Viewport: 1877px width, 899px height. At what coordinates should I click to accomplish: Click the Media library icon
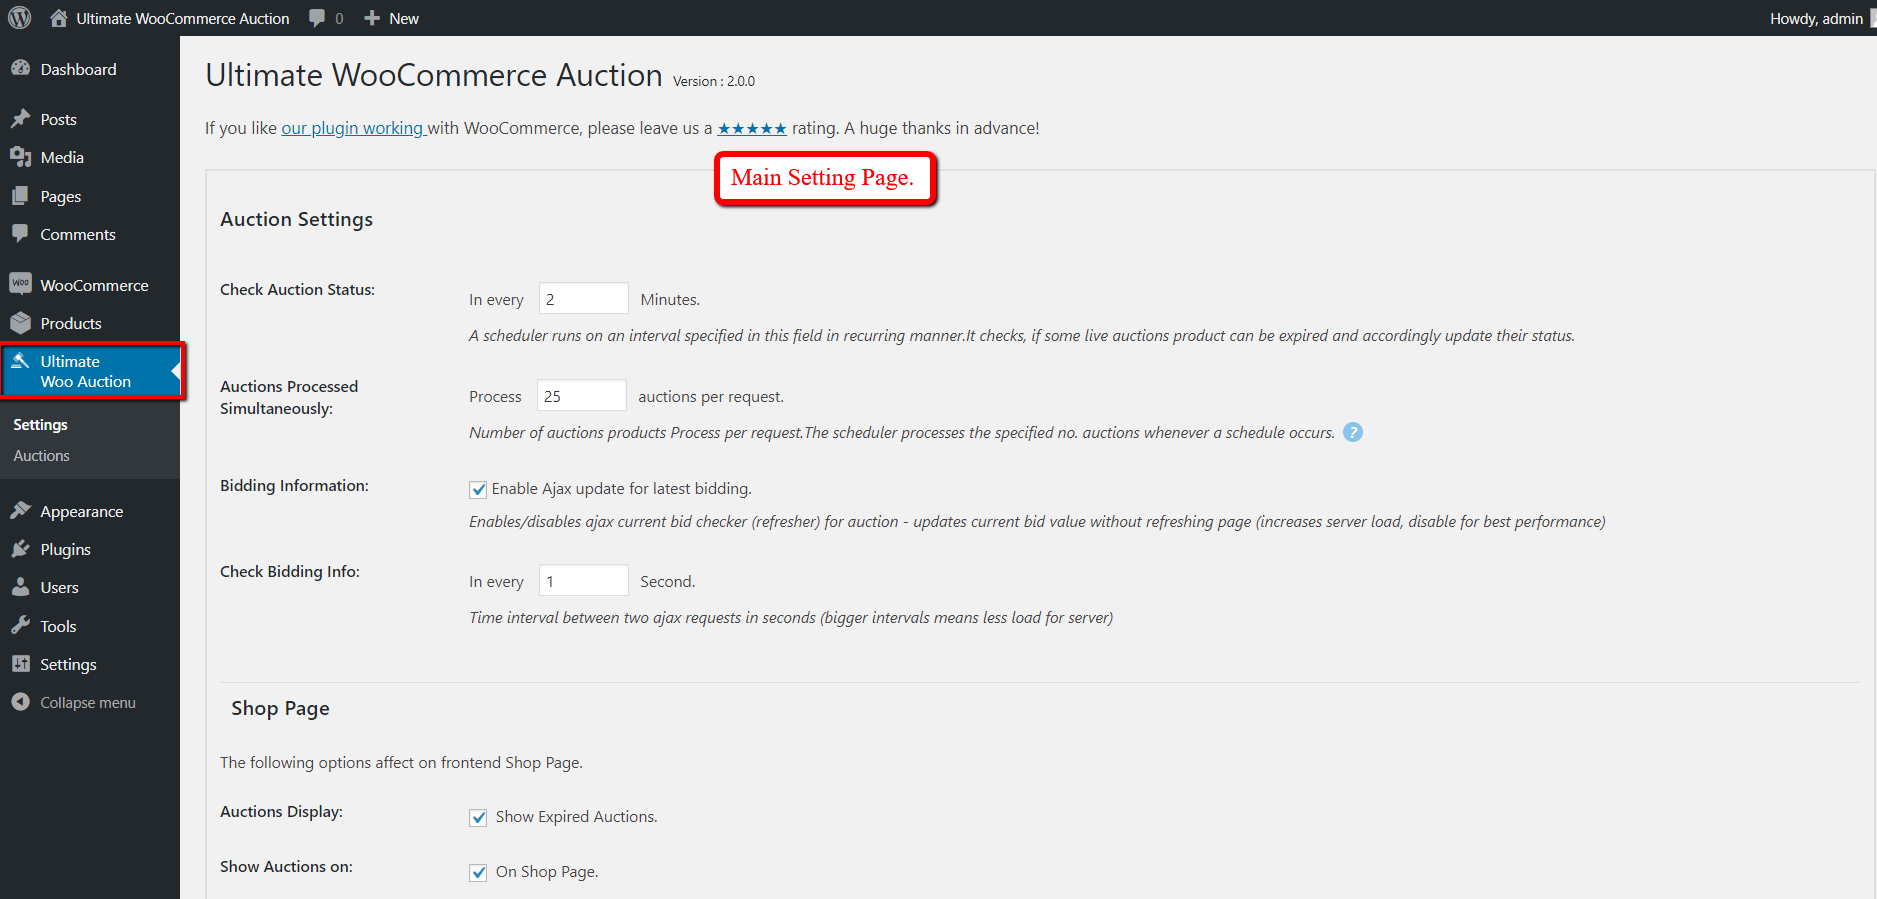20,157
